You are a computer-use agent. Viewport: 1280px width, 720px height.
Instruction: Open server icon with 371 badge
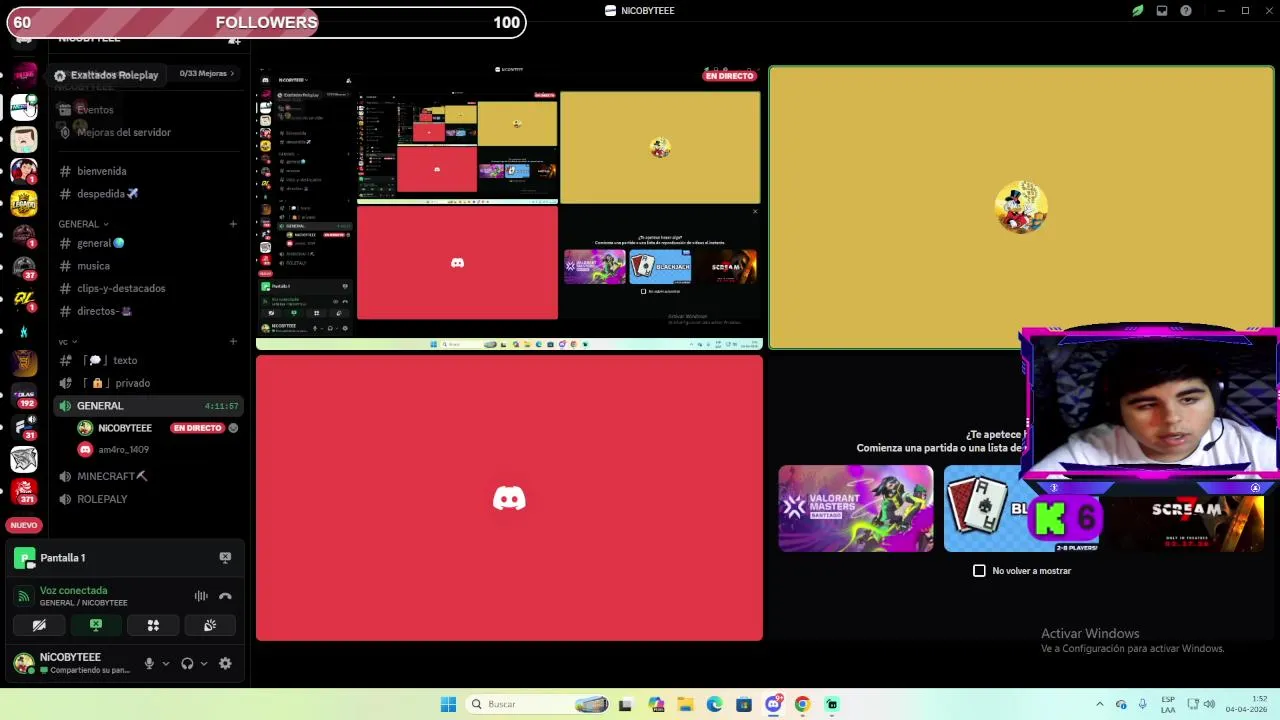[24, 491]
